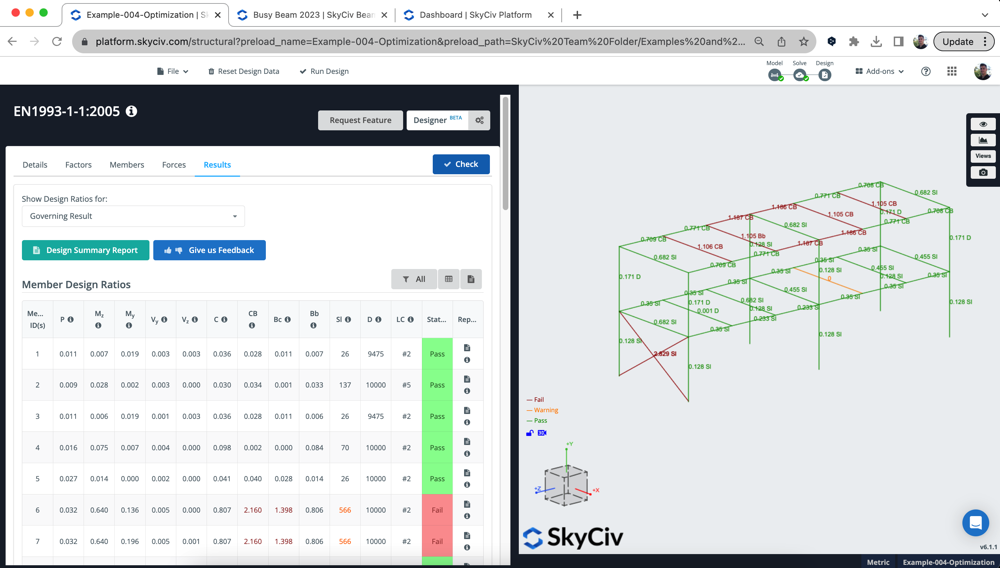
Task: Open Designer settings gears icon
Action: click(x=480, y=120)
